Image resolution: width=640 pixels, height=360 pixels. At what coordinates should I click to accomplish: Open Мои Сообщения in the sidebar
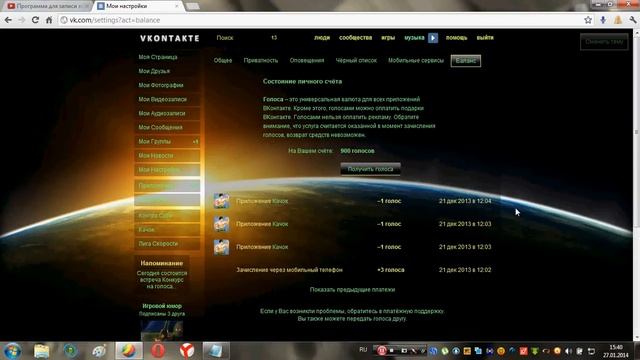click(167, 127)
